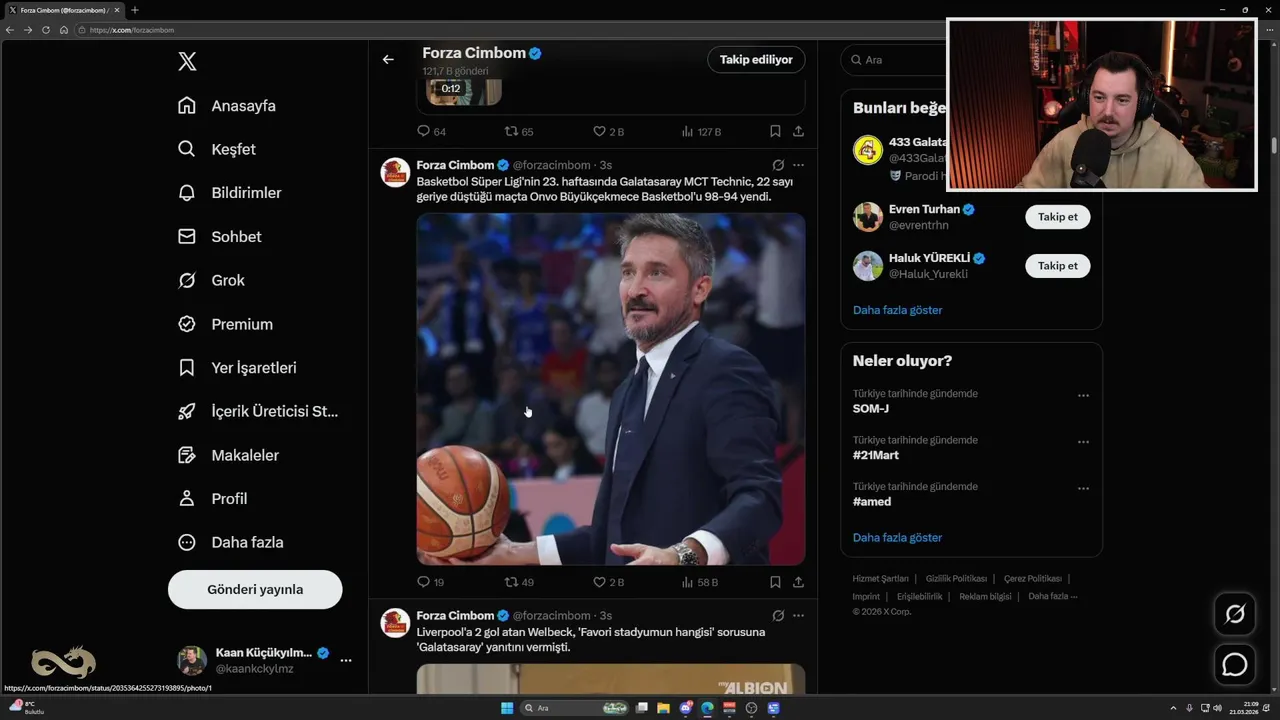Open the basketball coach photo
The height and width of the screenshot is (720, 1280).
611,389
